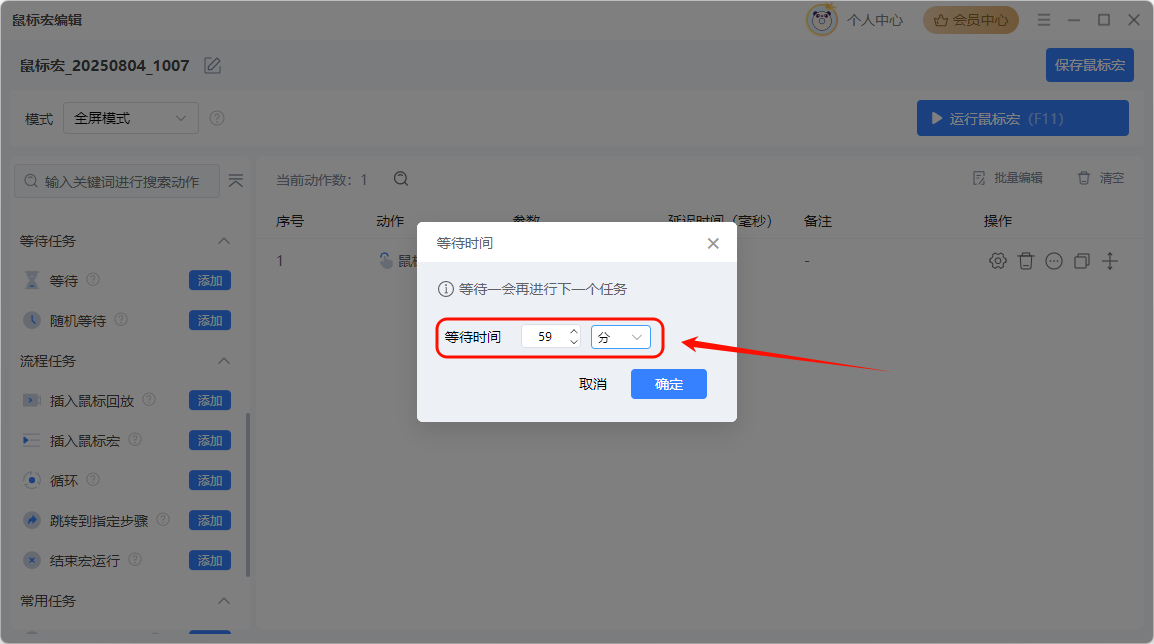The height and width of the screenshot is (644, 1154).
Task: Click the edit macro name pencil icon
Action: pyautogui.click(x=213, y=66)
